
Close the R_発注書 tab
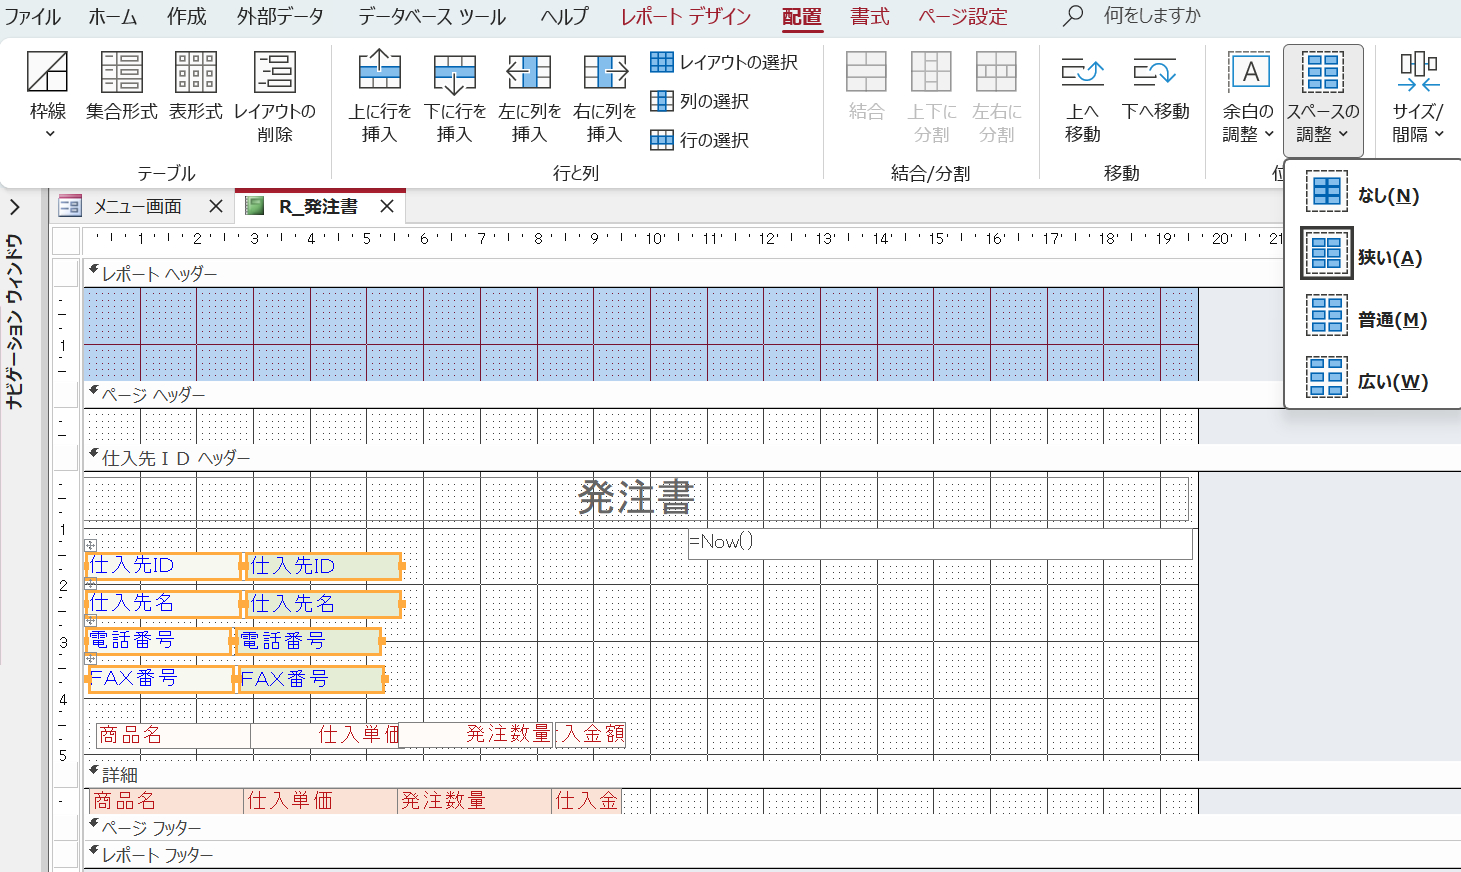point(387,207)
